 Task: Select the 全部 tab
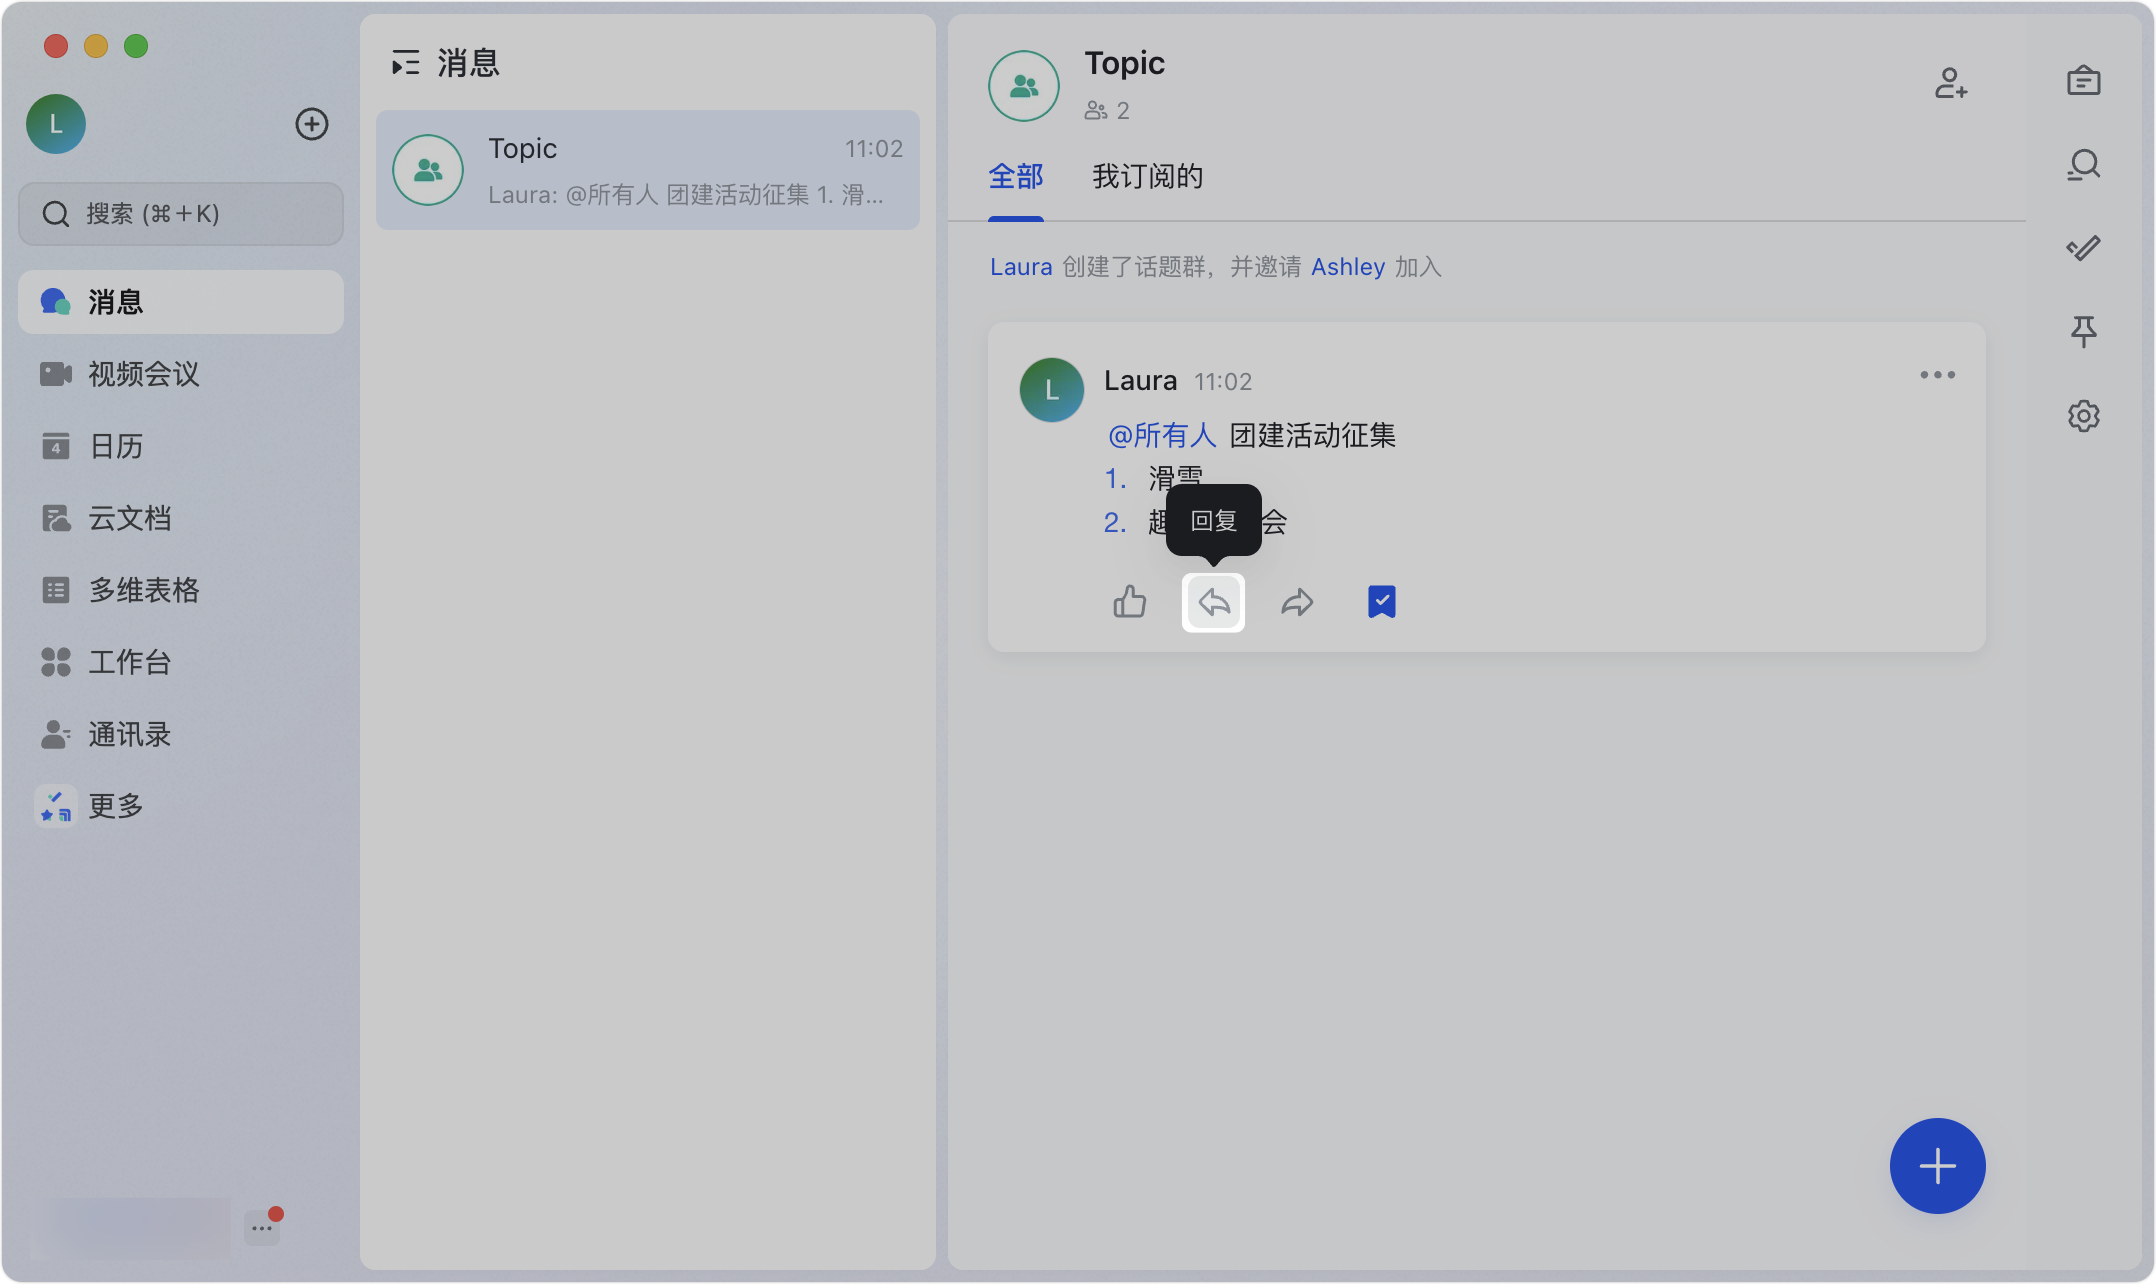pos(1015,177)
